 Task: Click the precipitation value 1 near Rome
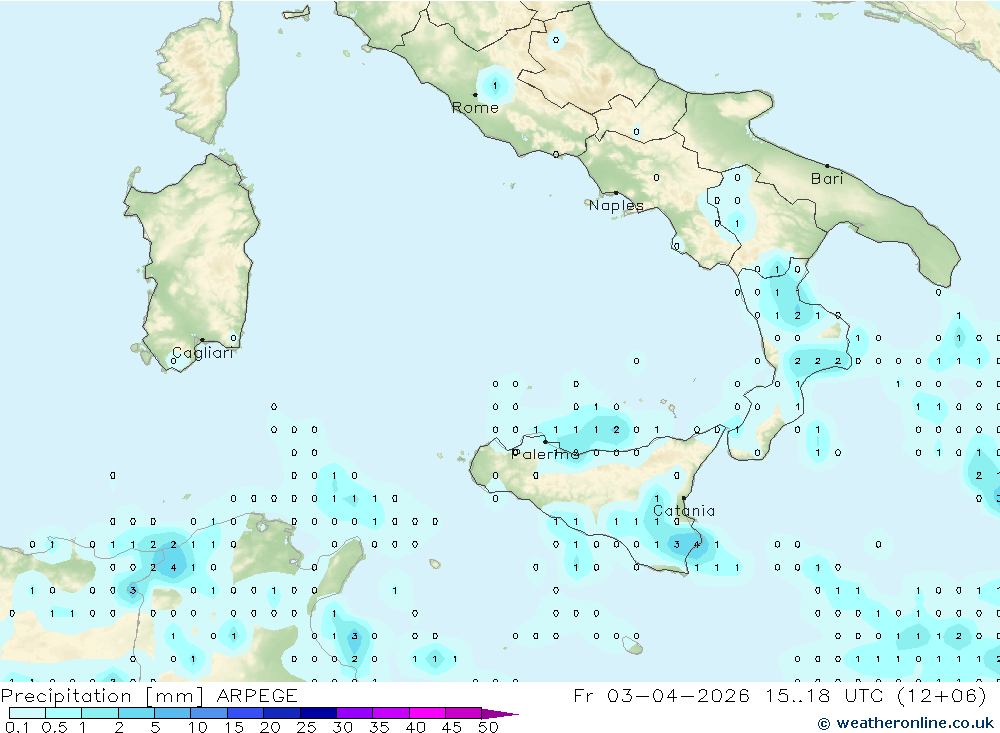[495, 85]
